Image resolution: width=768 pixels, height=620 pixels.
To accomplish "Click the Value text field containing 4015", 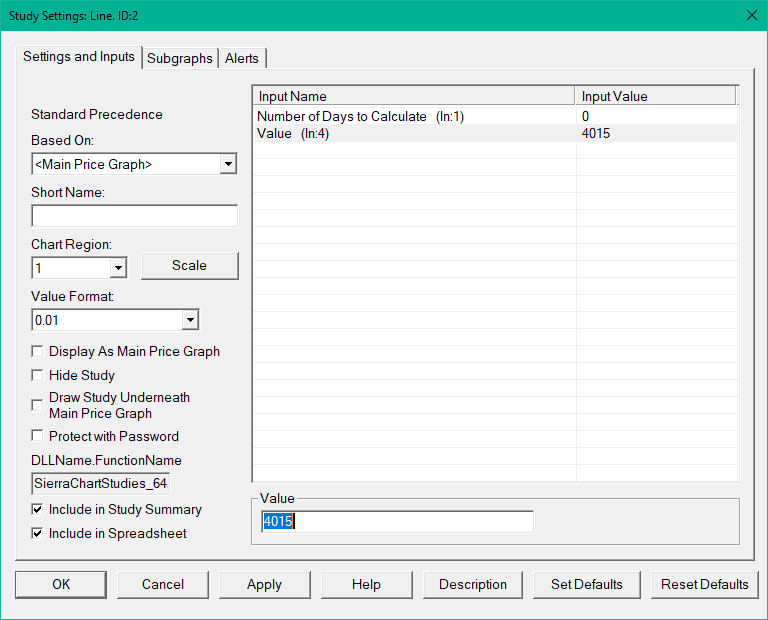I will pyautogui.click(x=398, y=522).
